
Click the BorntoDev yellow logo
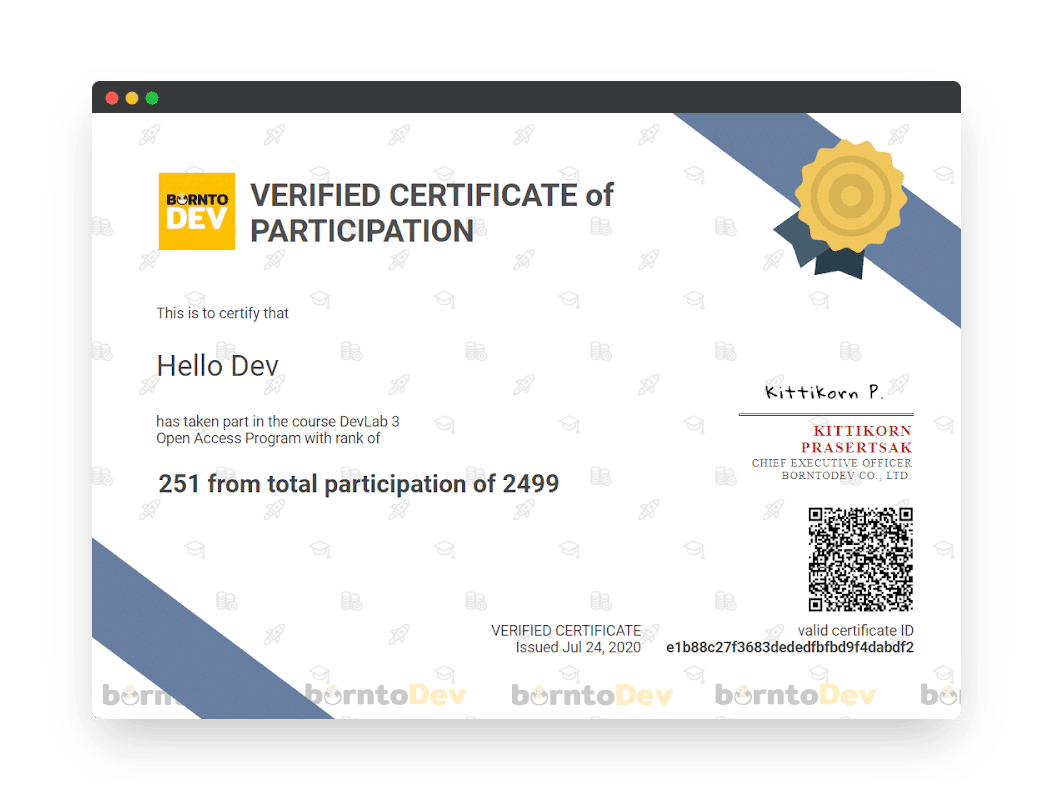[x=197, y=211]
